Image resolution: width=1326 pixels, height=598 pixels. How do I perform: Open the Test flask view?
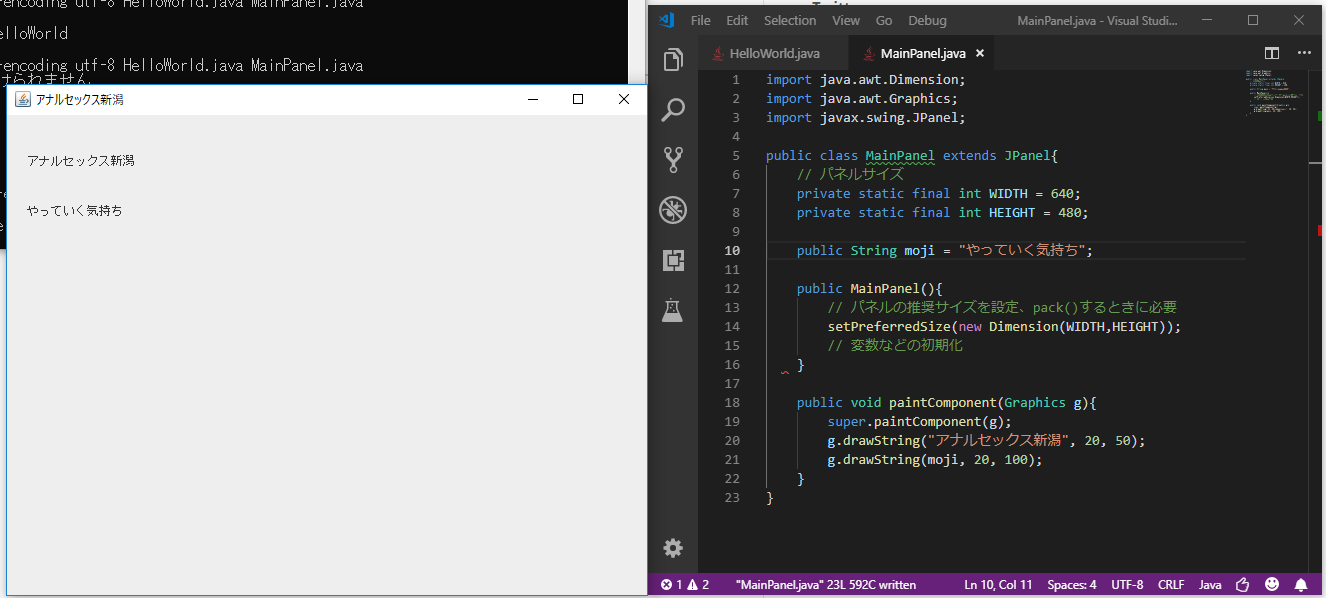coord(673,311)
